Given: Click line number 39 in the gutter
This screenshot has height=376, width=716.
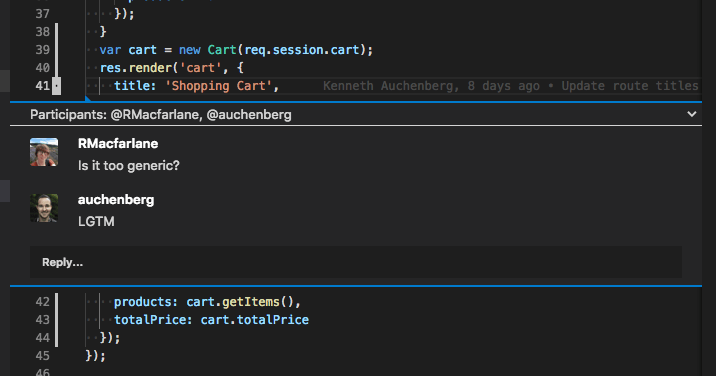Looking at the screenshot, I should coord(42,50).
